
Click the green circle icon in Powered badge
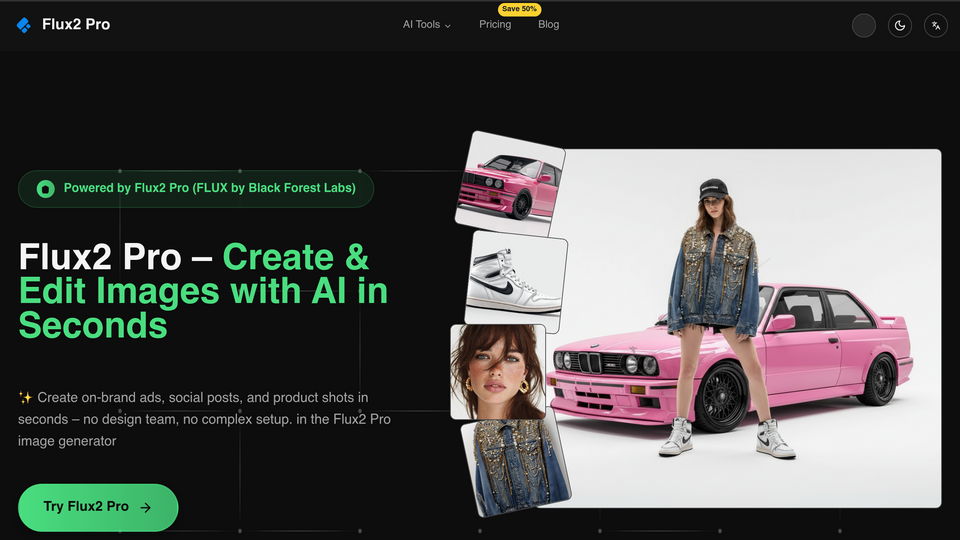45,189
